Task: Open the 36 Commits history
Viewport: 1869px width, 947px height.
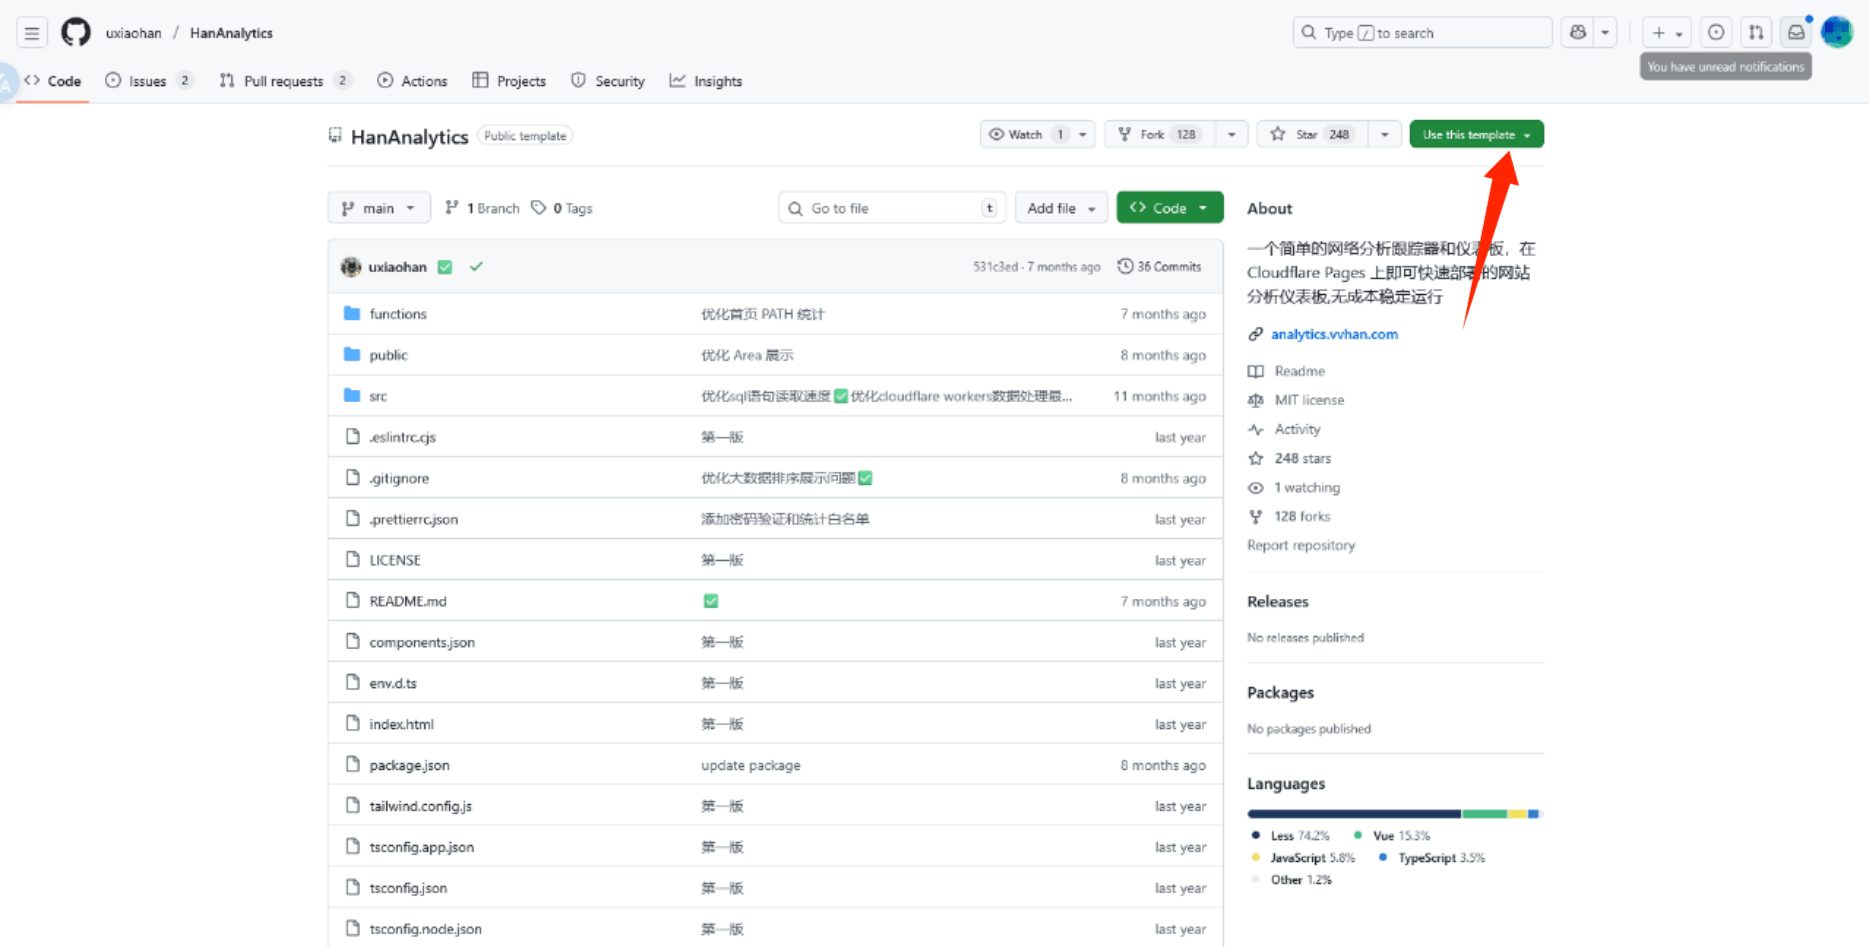Action: coord(1160,267)
